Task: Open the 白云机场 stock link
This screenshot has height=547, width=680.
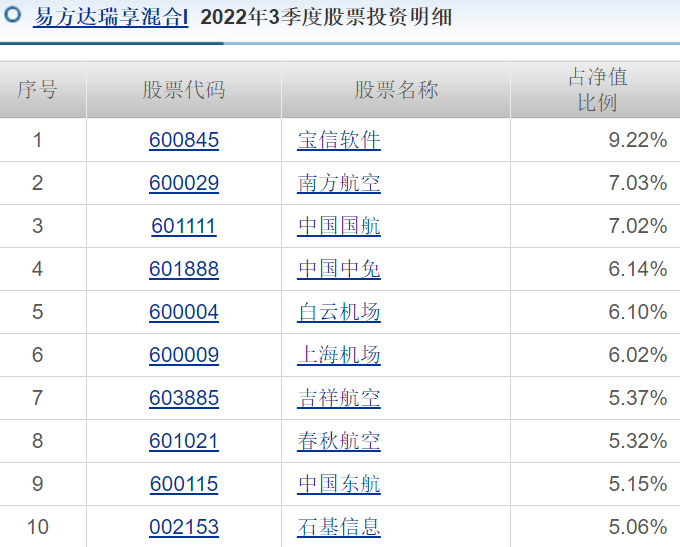Action: tap(339, 312)
